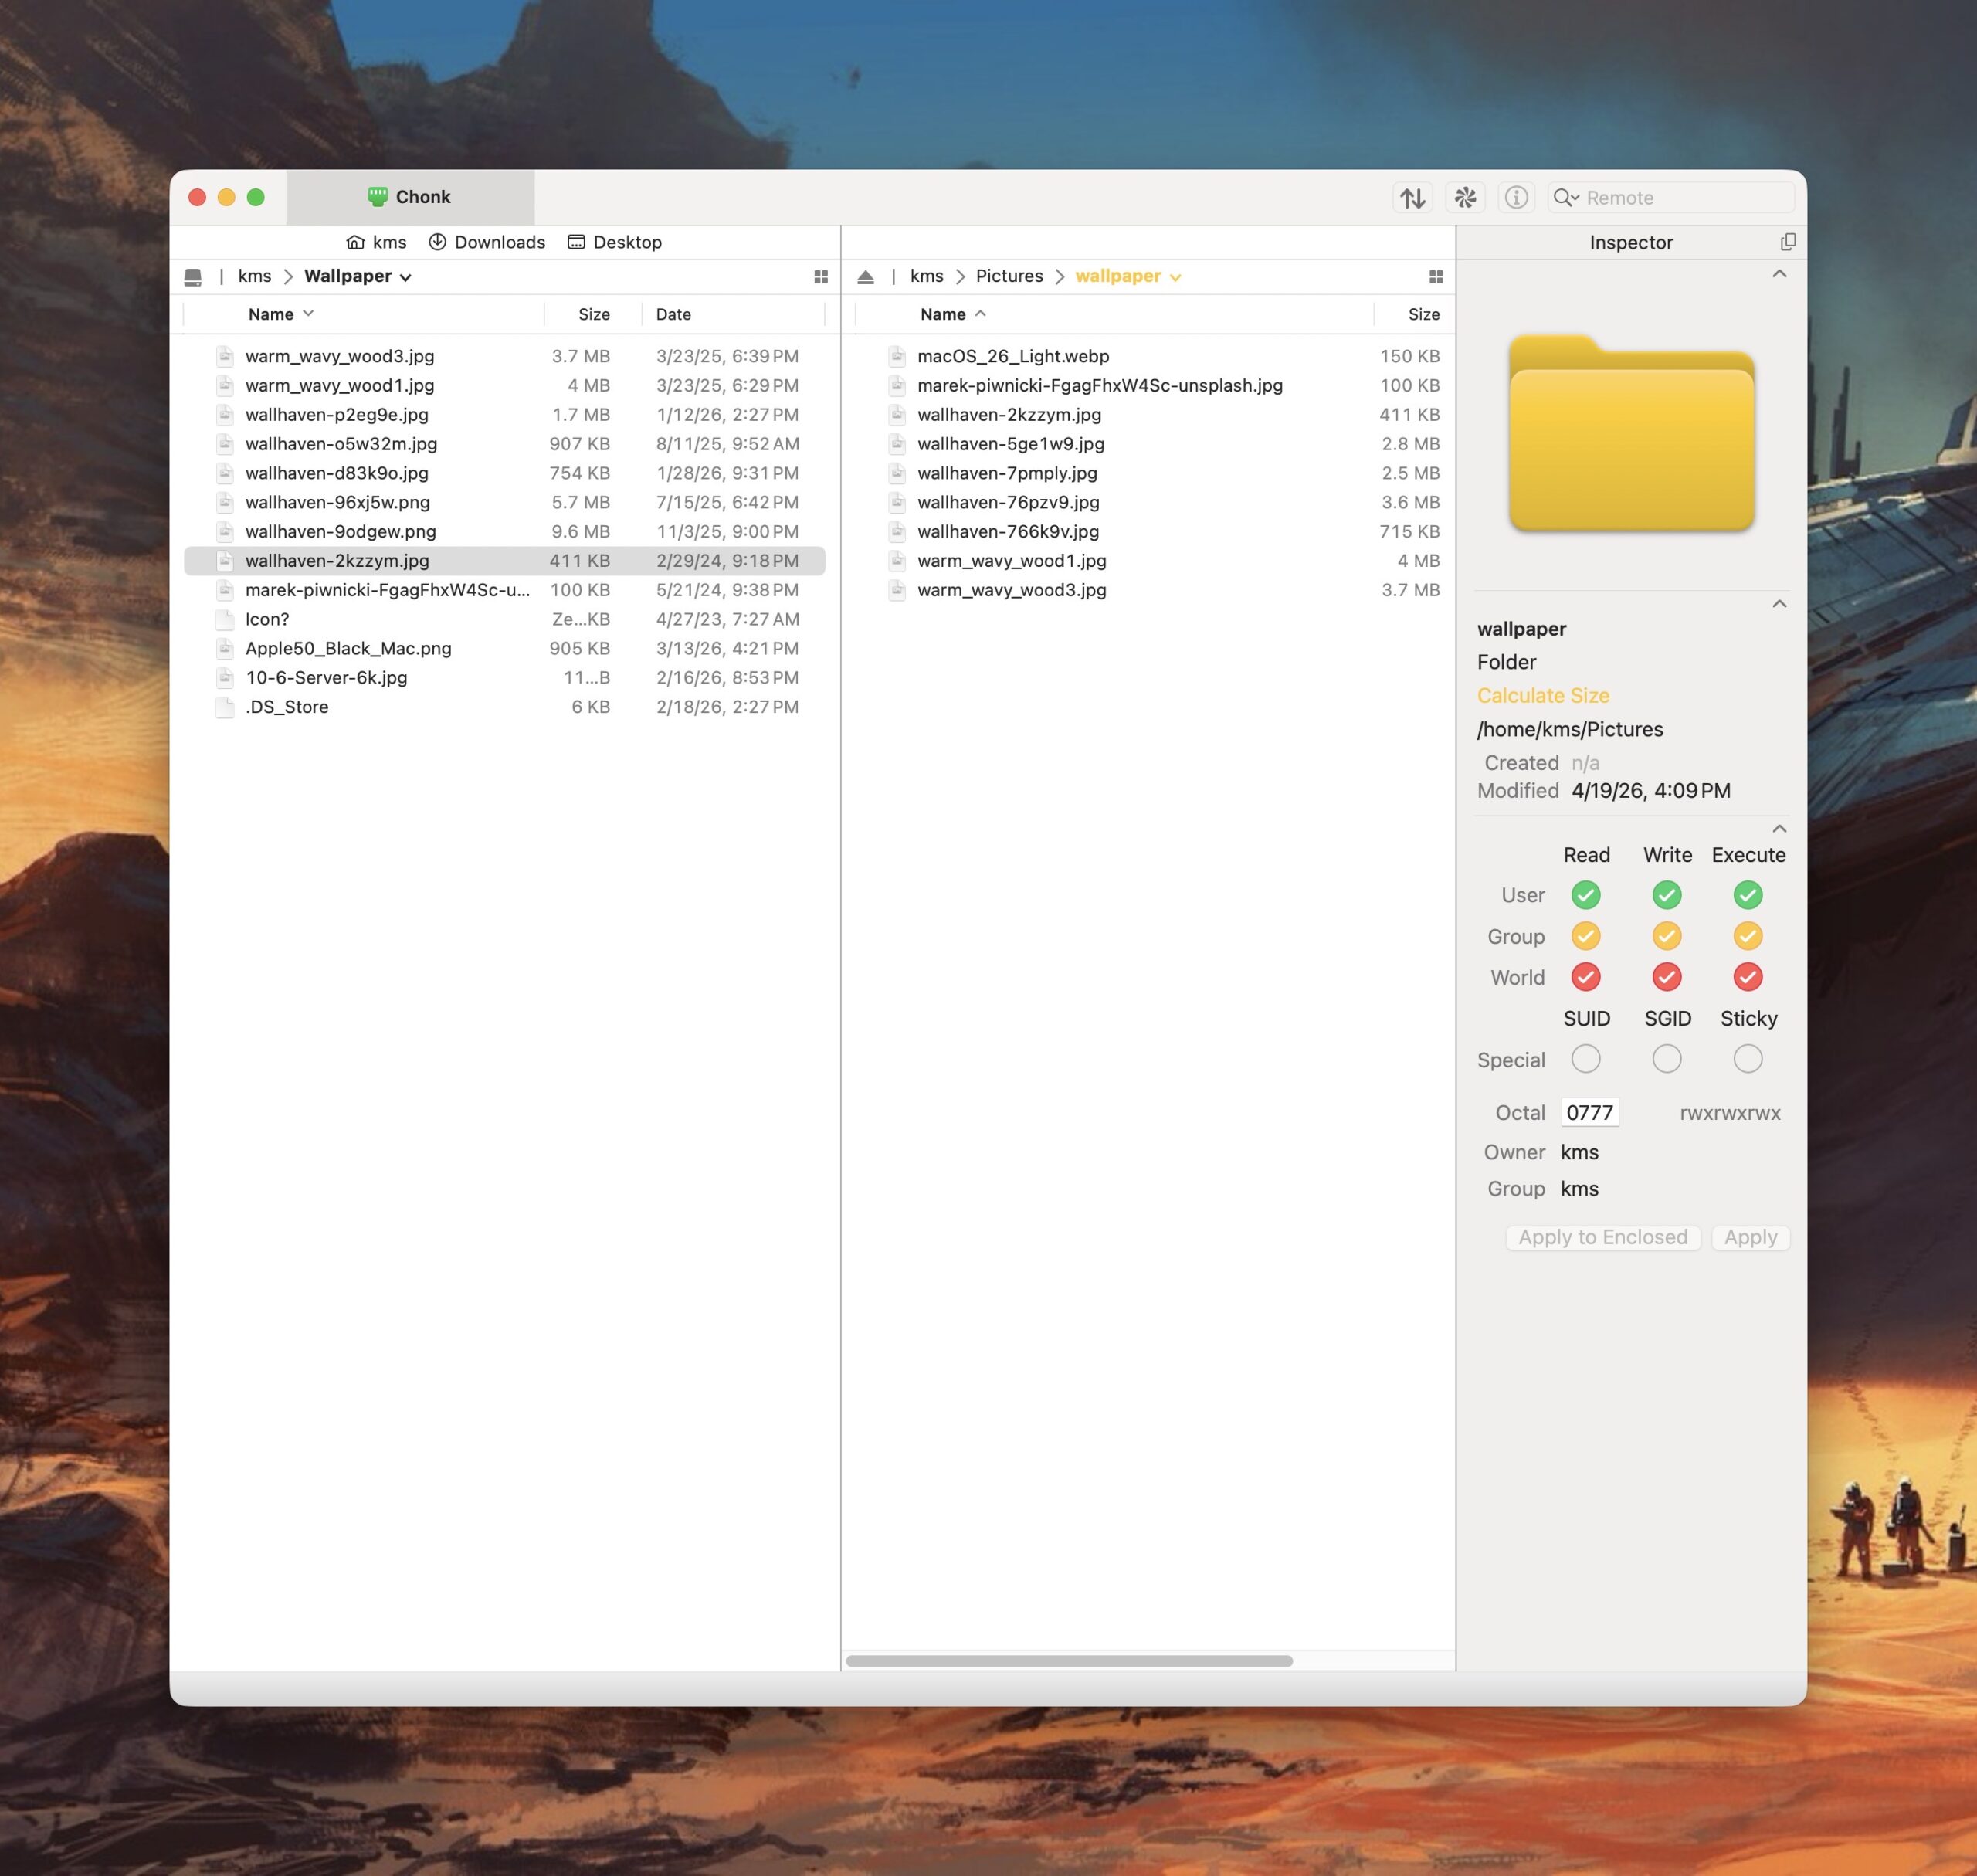Toggle World Write permission
The width and height of the screenshot is (1977, 1876).
click(1666, 977)
